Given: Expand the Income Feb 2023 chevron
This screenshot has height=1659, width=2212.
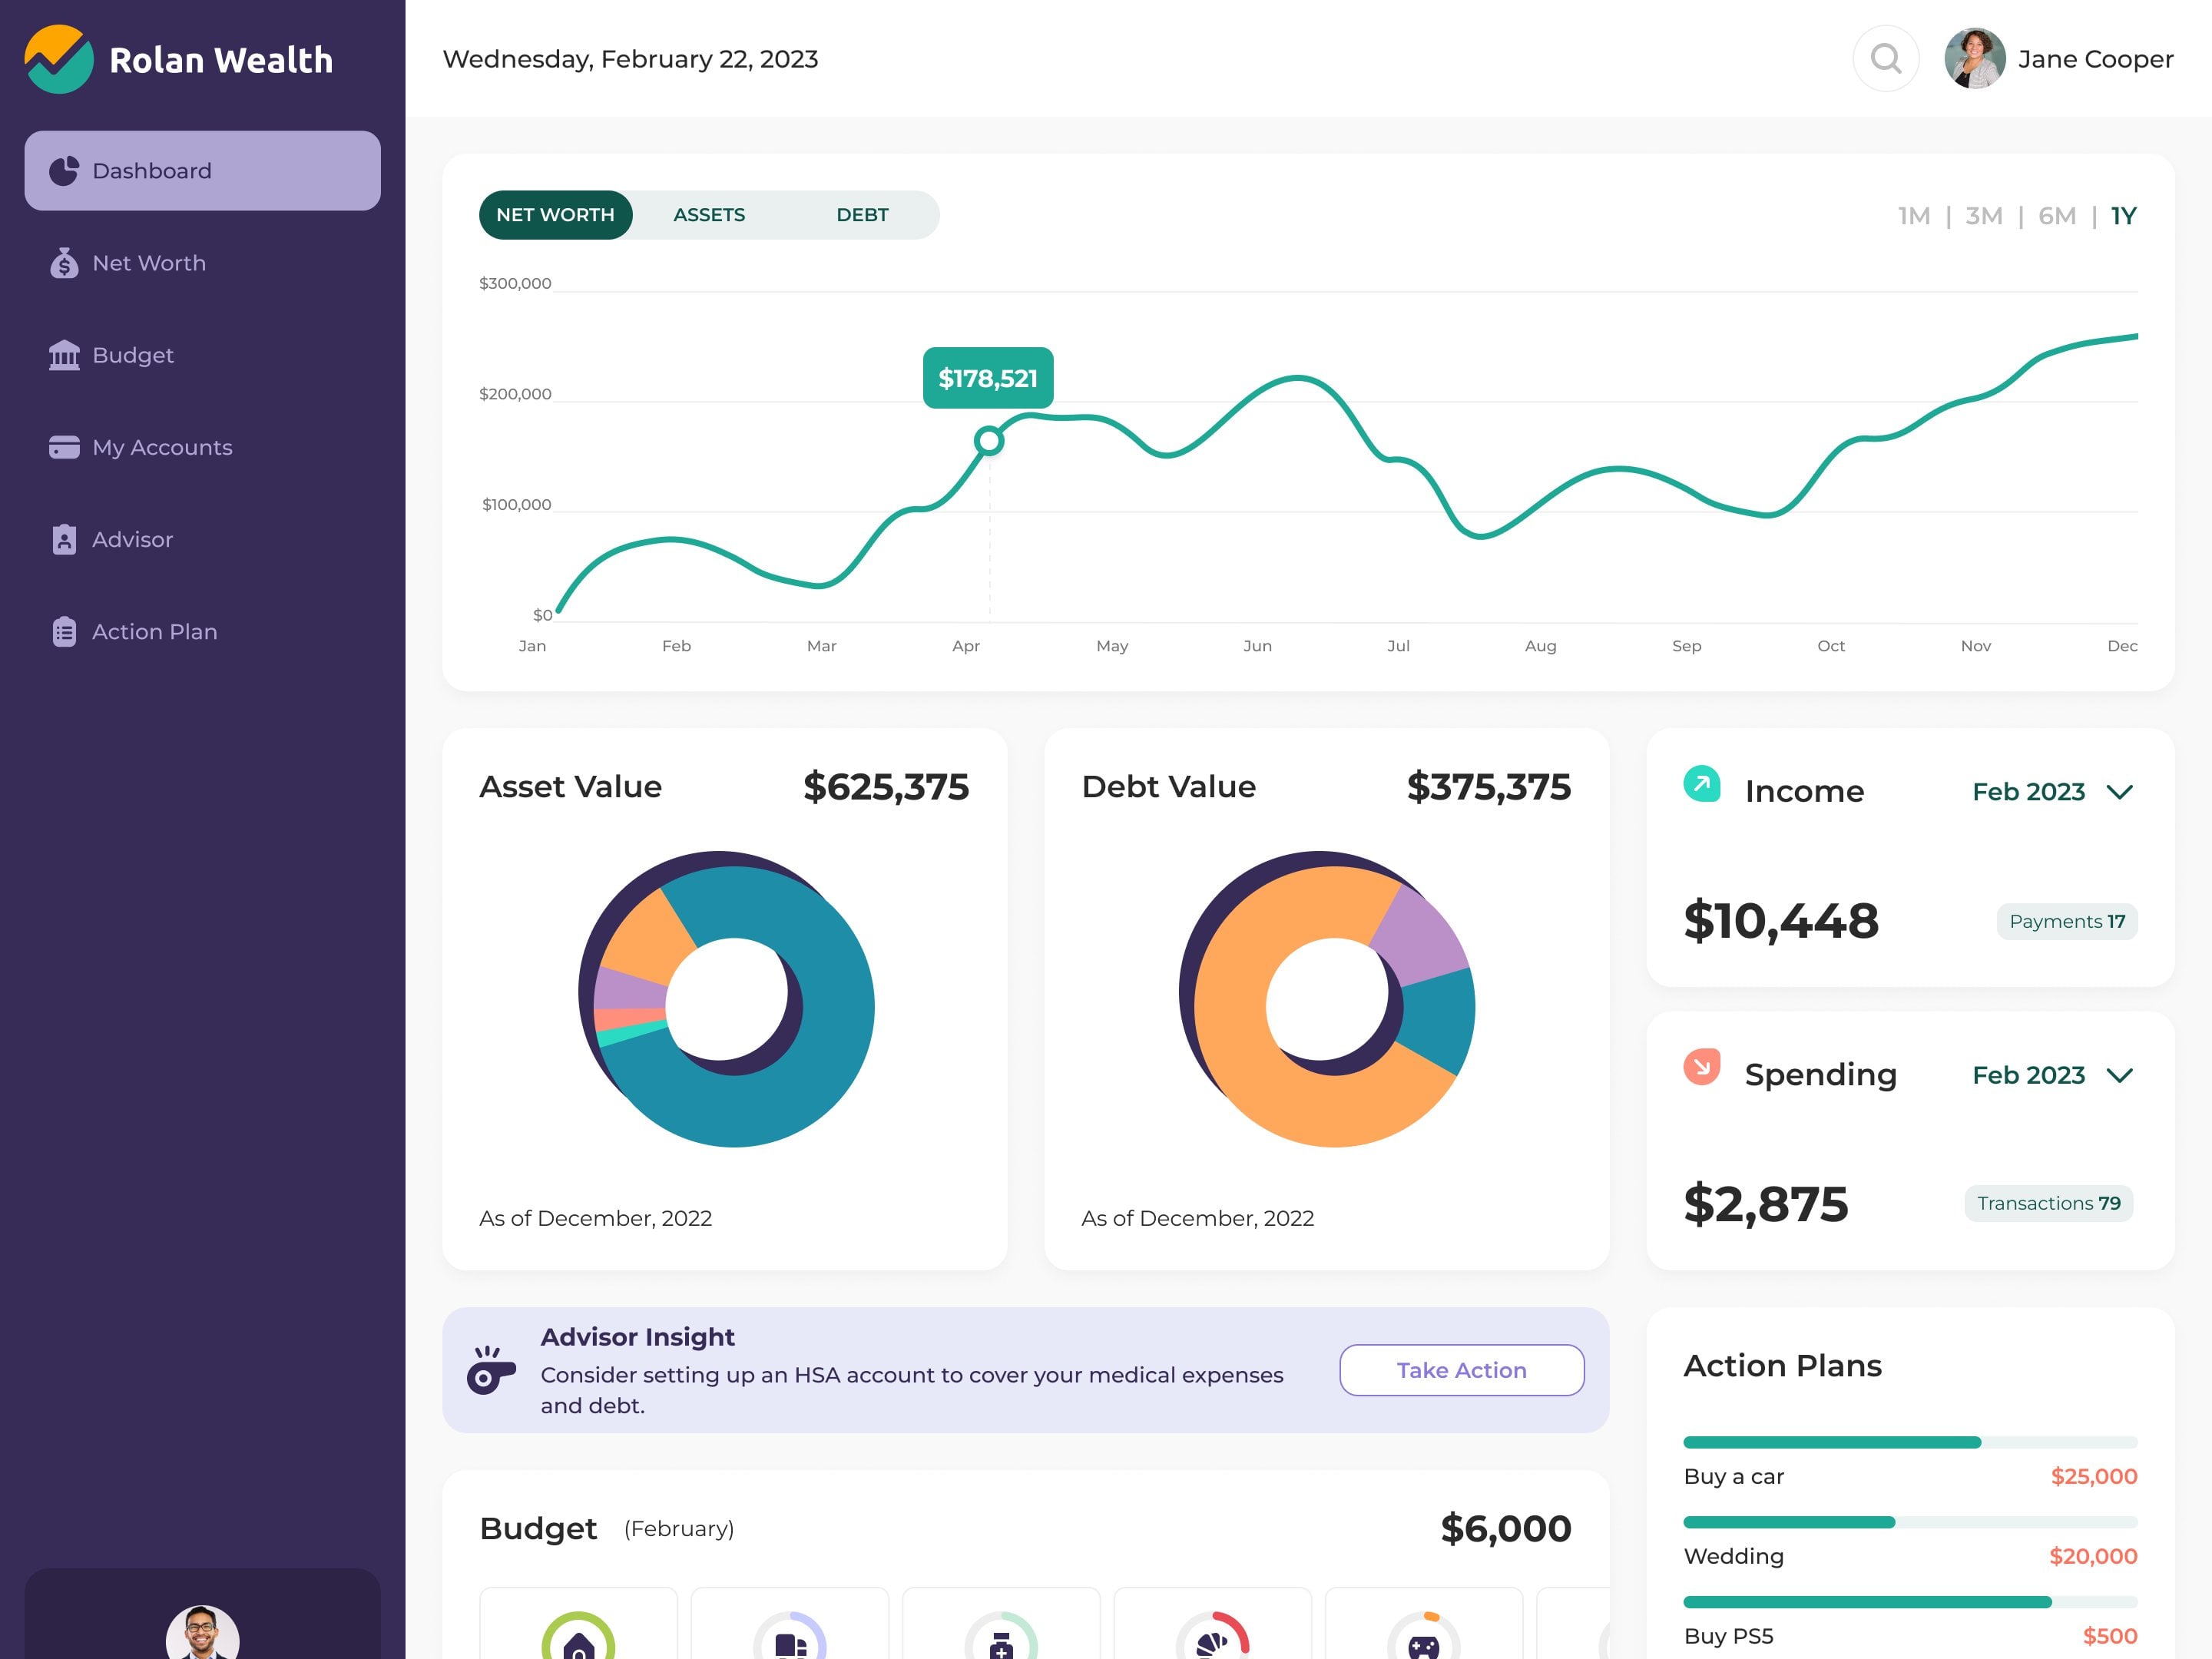Looking at the screenshot, I should click(2119, 792).
